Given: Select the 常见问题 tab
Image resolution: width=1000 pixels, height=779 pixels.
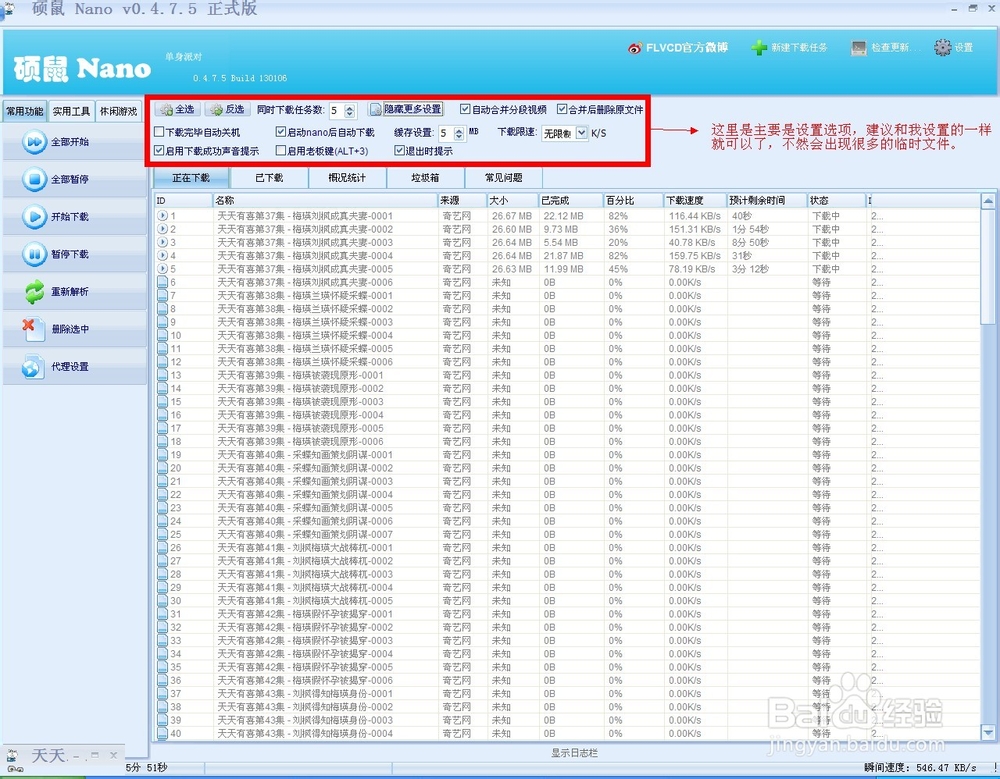Looking at the screenshot, I should [504, 178].
